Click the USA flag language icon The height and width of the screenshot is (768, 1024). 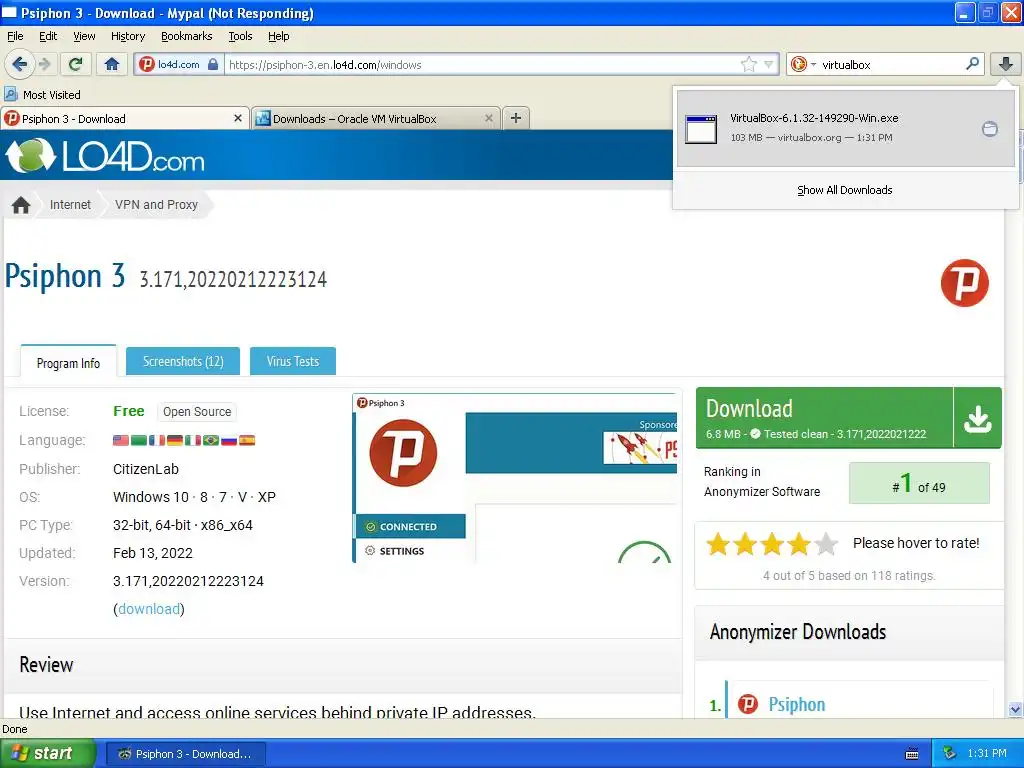point(121,440)
